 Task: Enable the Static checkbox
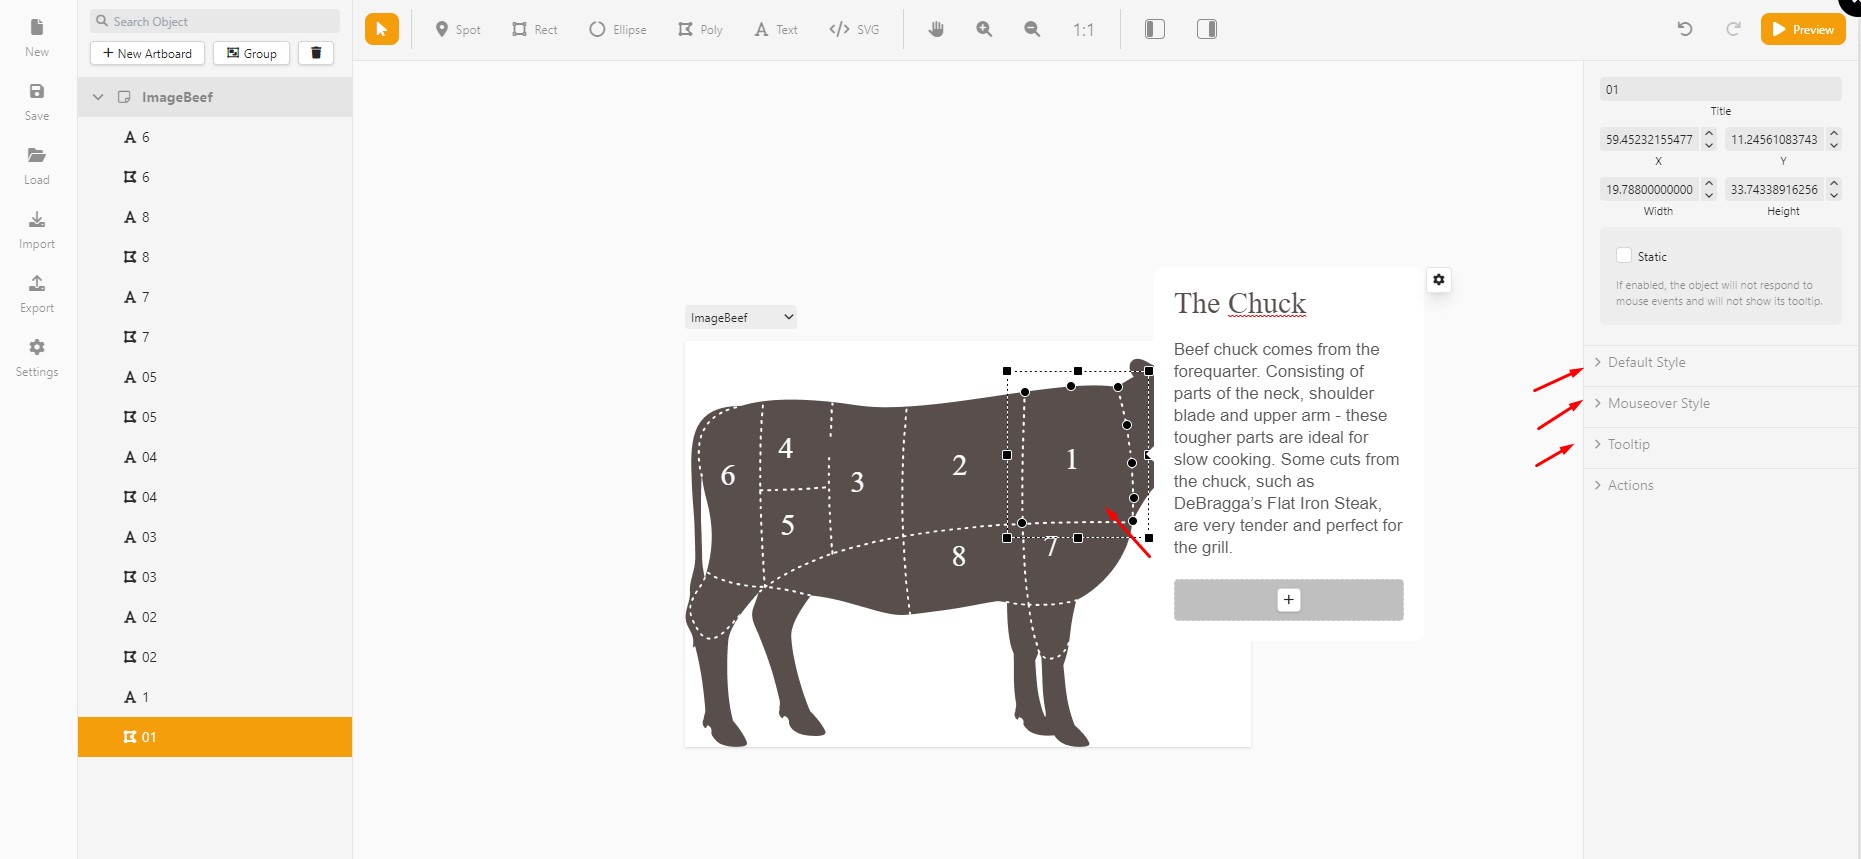1624,256
